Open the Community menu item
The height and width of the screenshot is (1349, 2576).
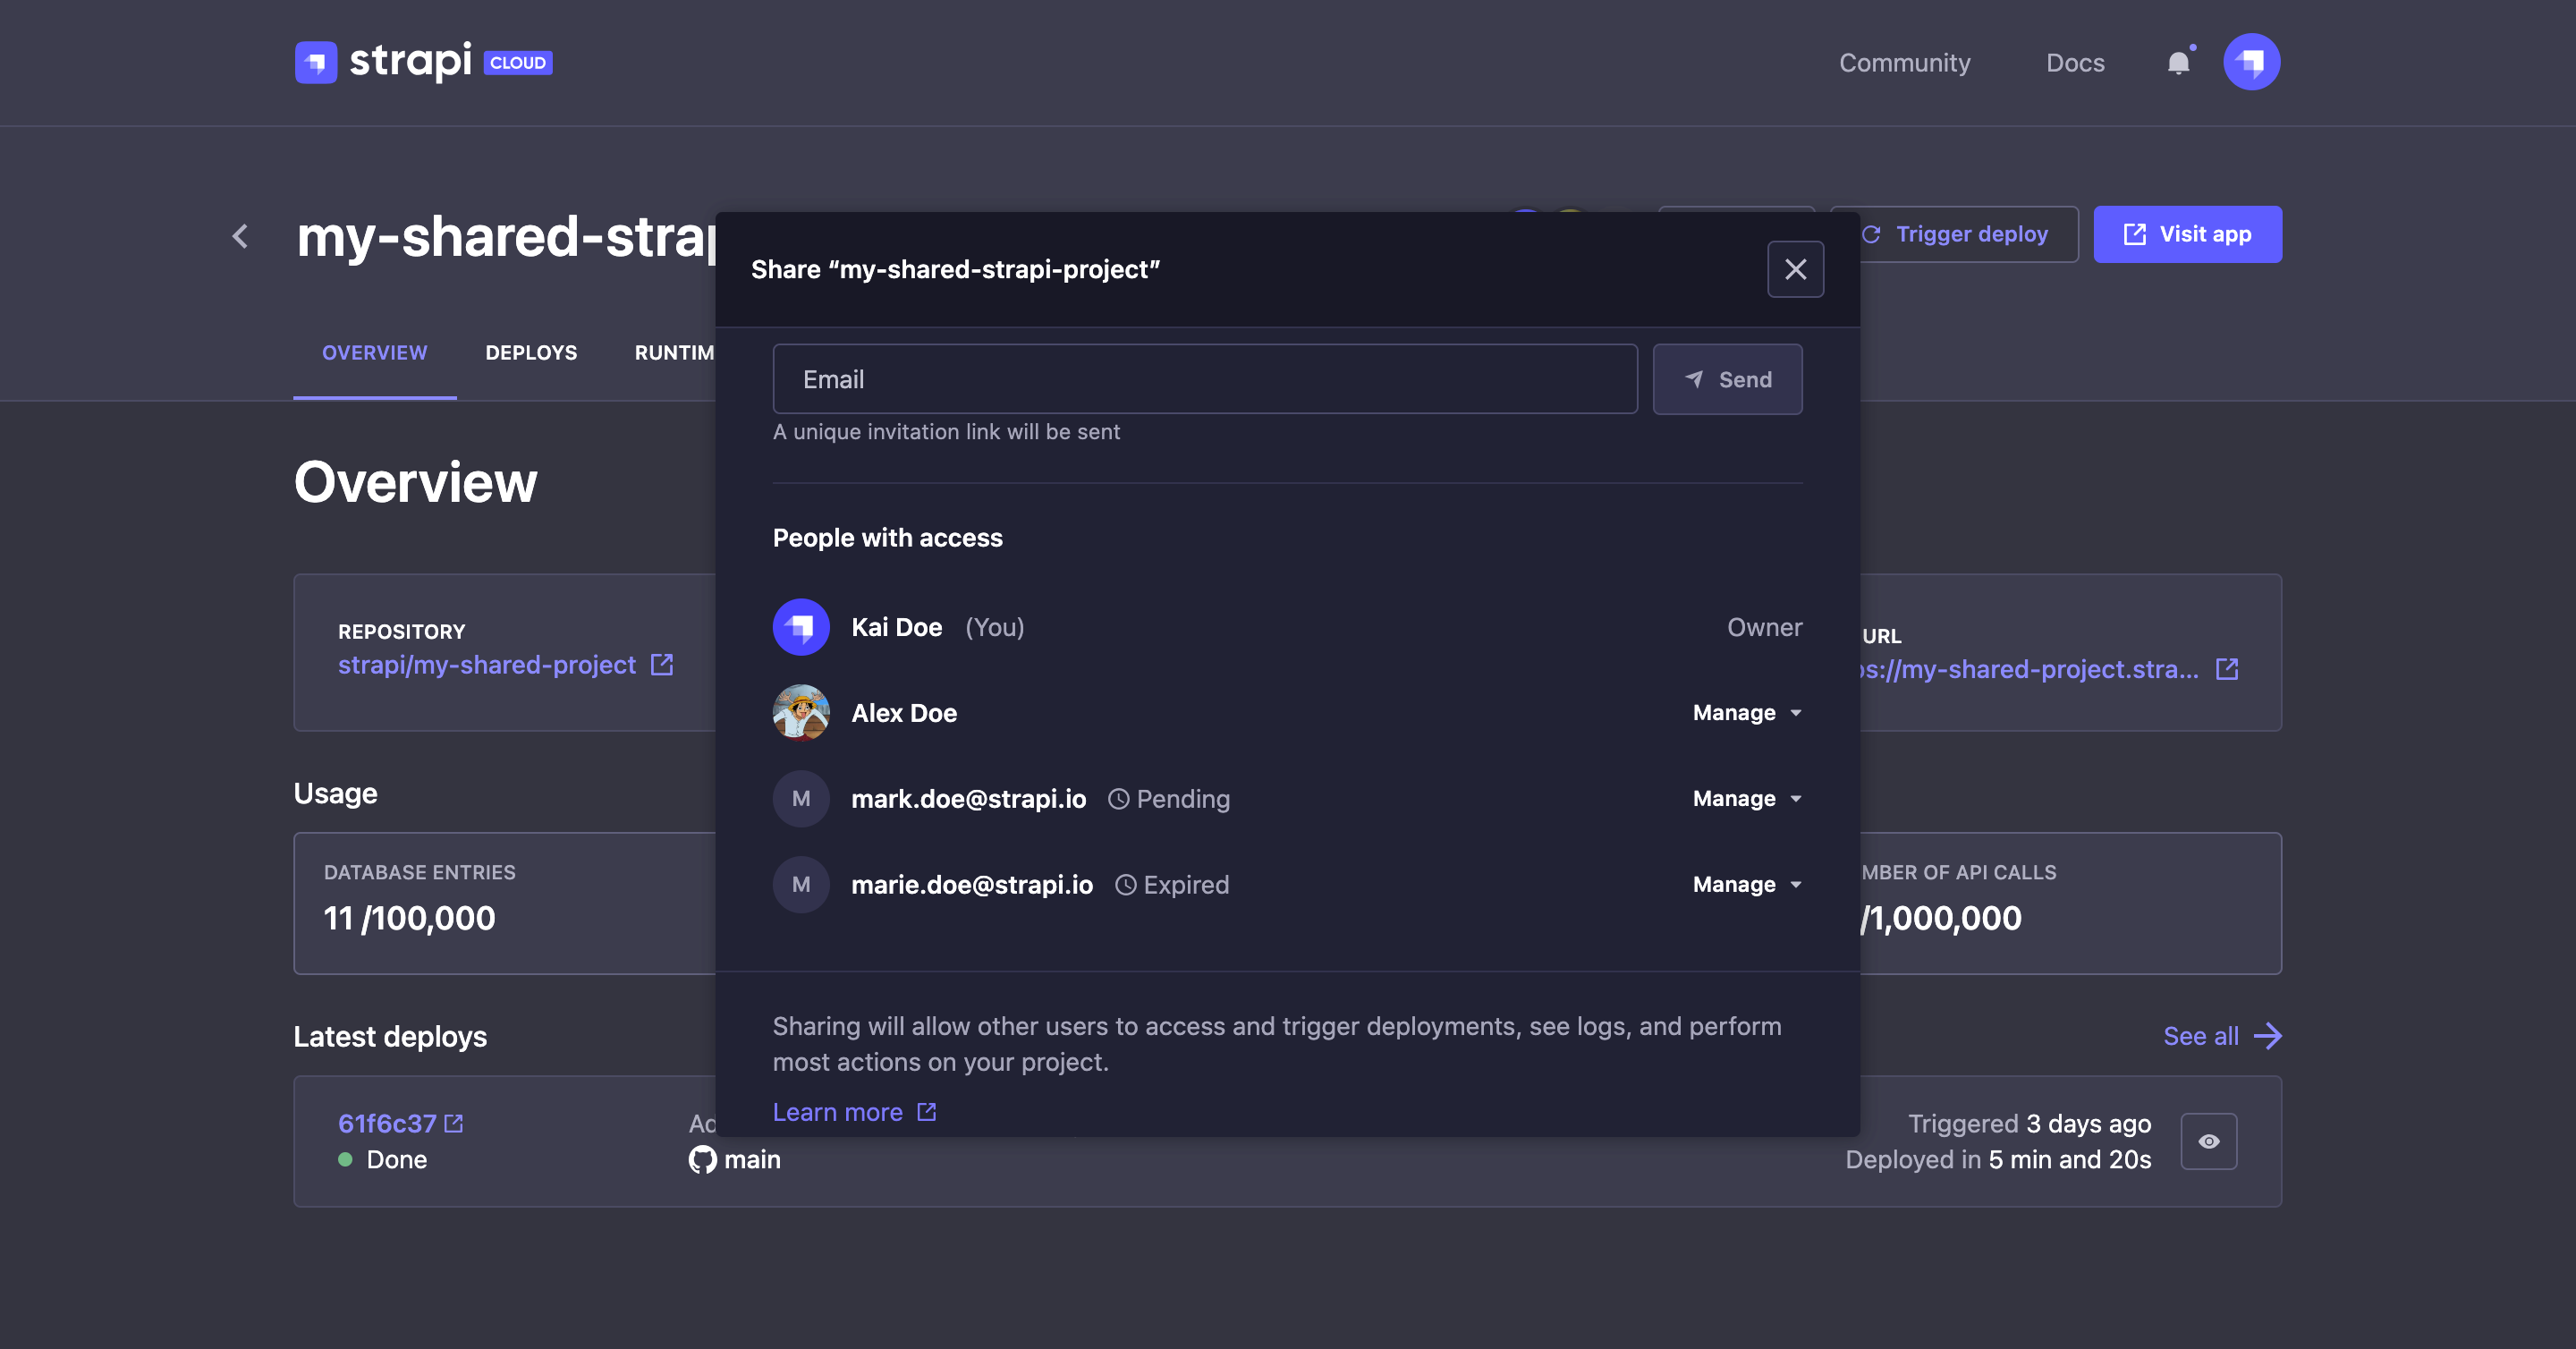tap(1904, 62)
